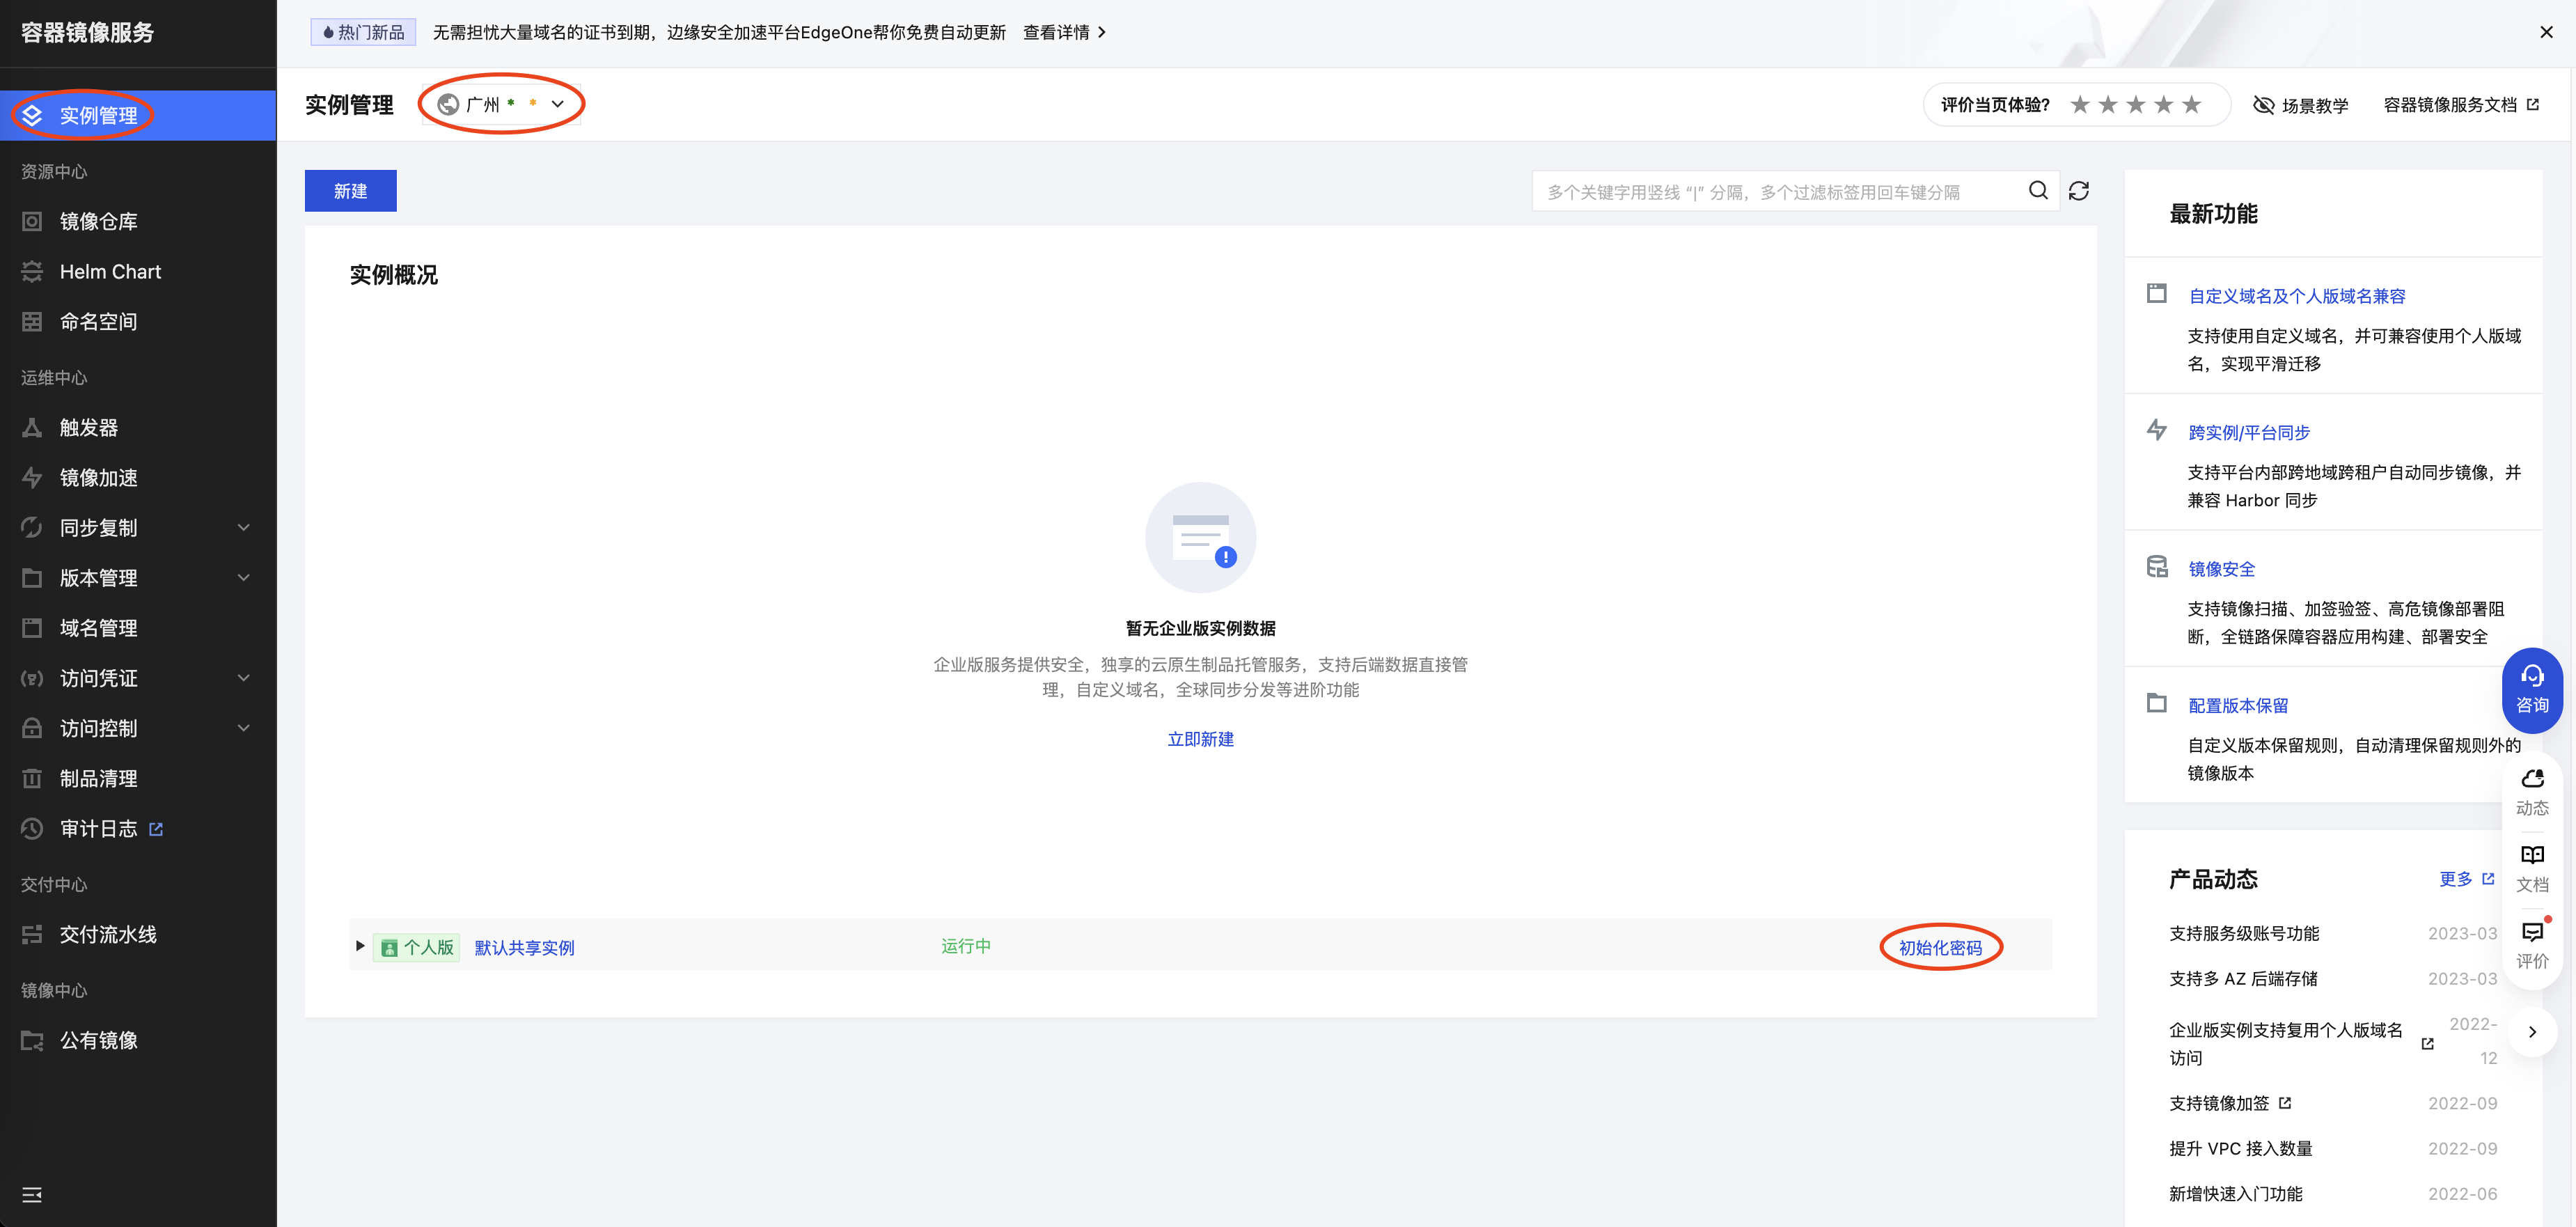
Task: Collapse sidebar with bottom-left menu icon
Action: click(x=32, y=1194)
